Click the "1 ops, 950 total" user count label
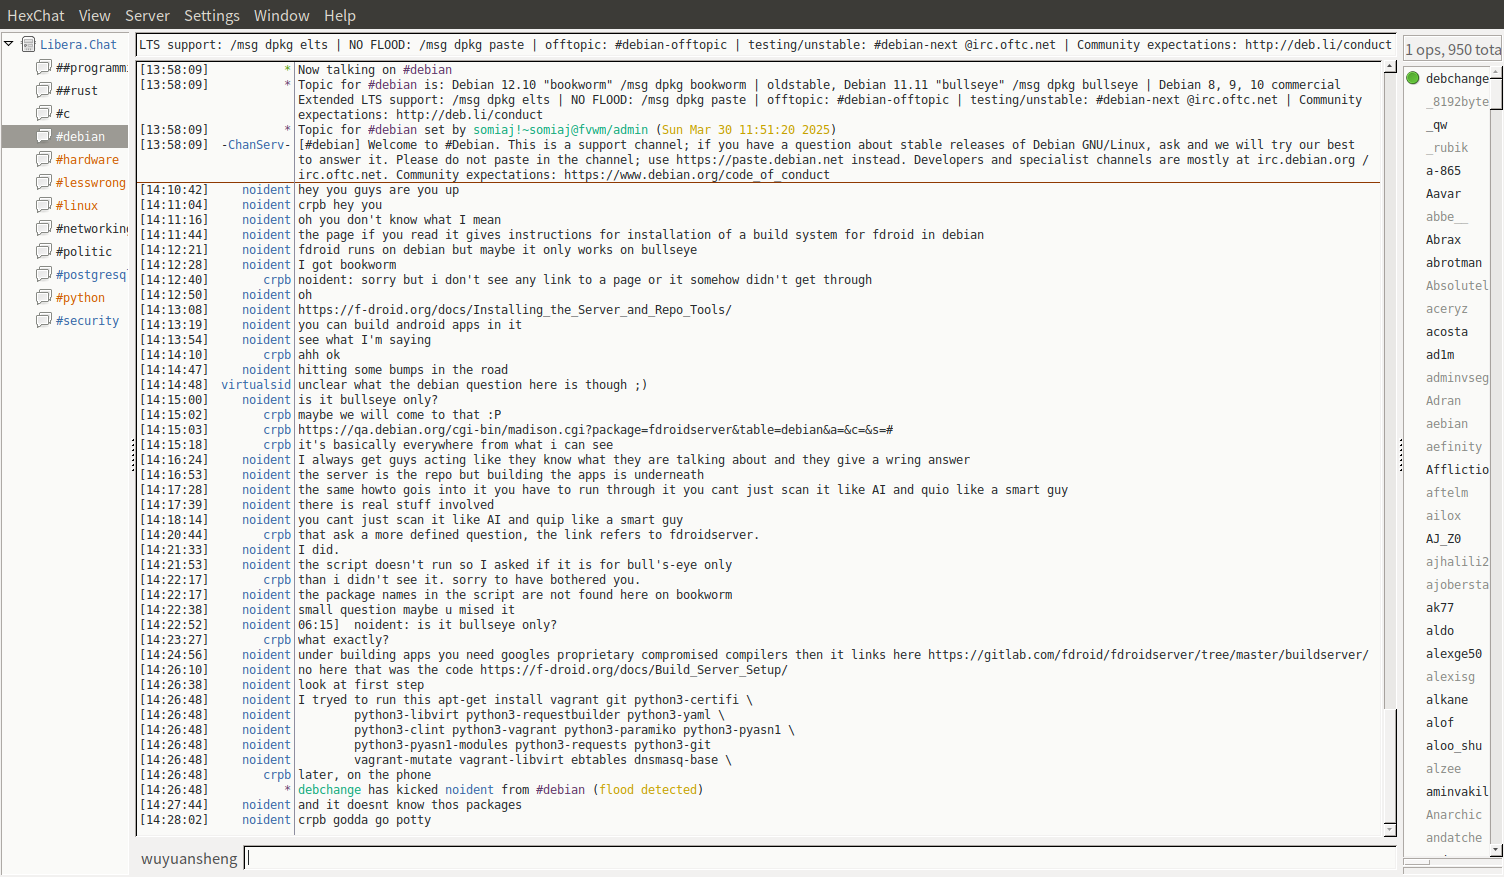The width and height of the screenshot is (1504, 877). pyautogui.click(x=1453, y=50)
